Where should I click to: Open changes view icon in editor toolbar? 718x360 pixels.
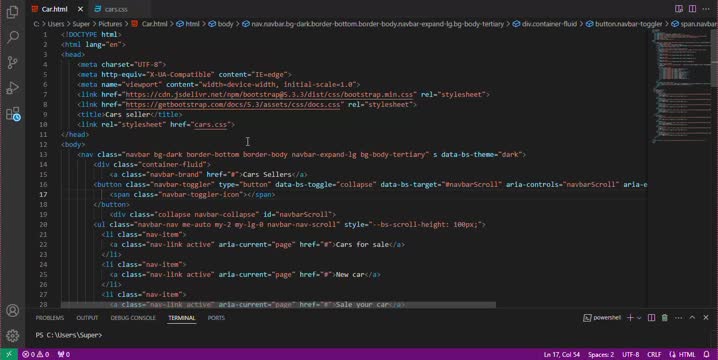point(679,9)
